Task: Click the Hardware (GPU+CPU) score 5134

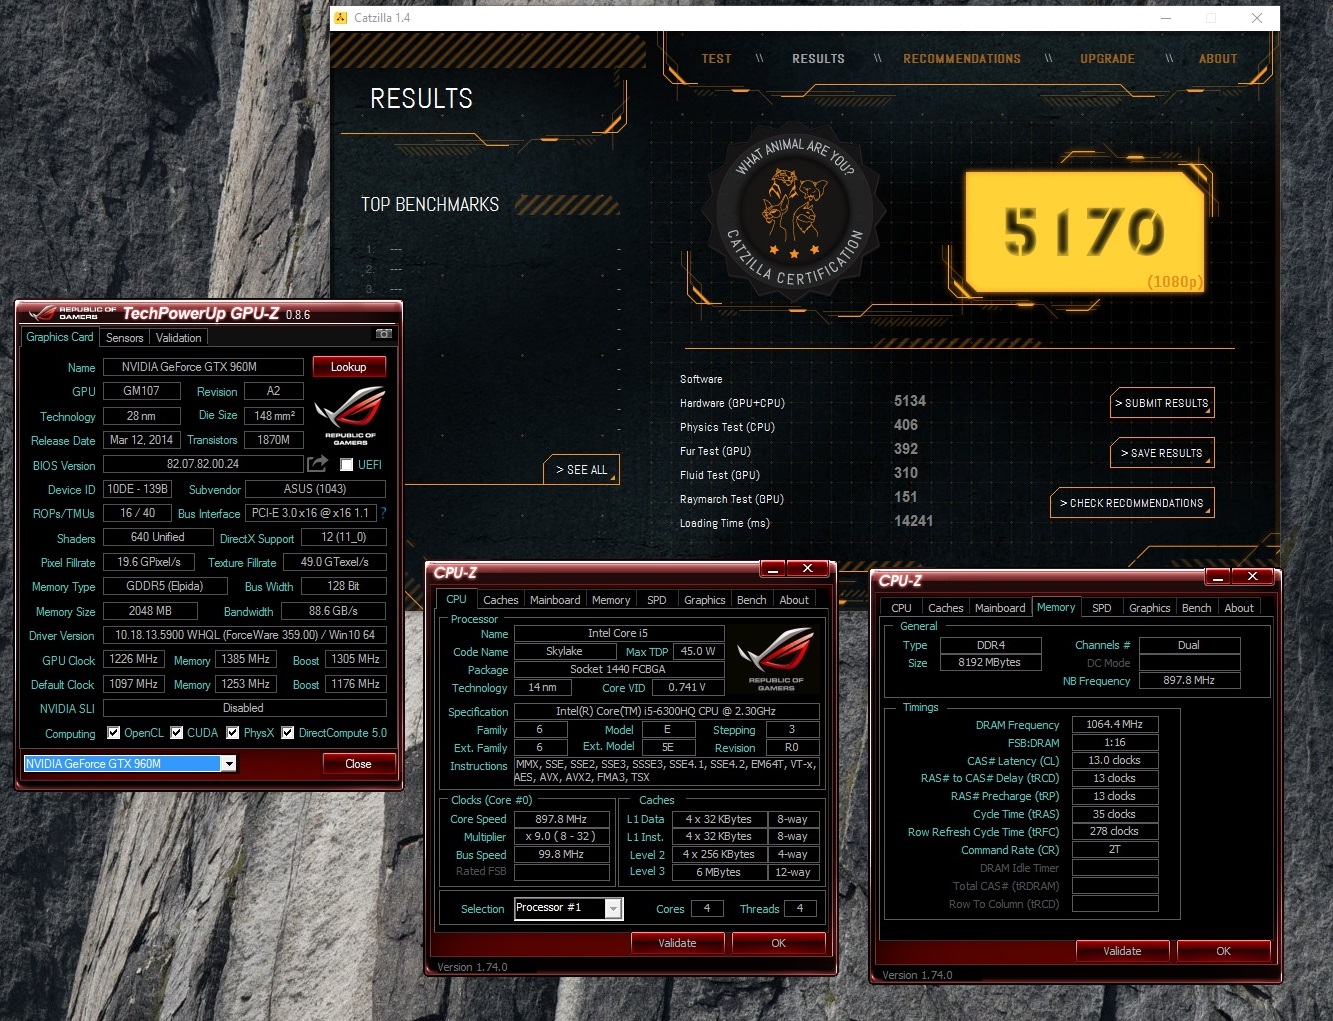Action: point(910,401)
